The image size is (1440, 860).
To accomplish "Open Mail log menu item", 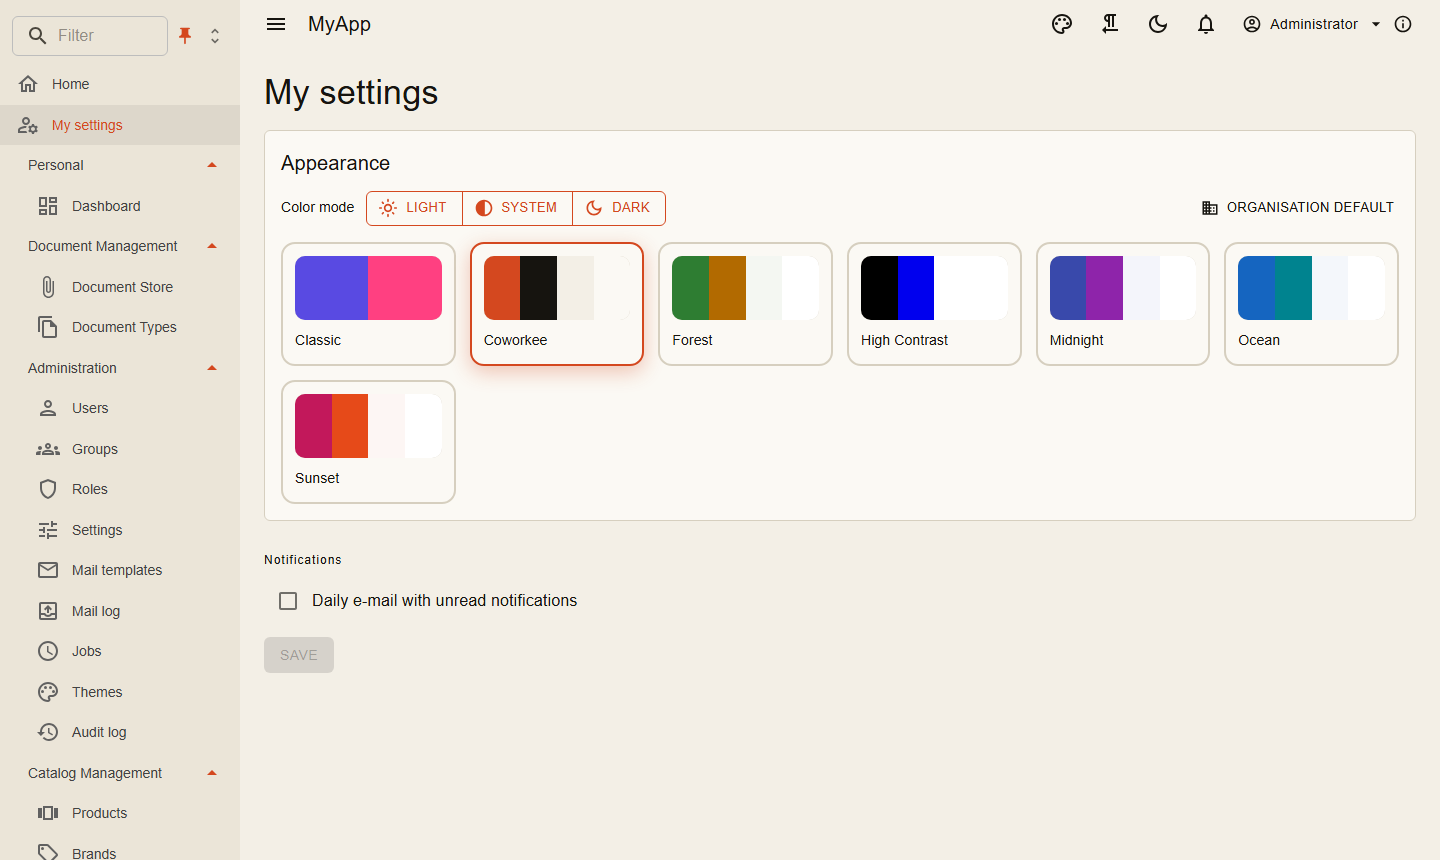I will (x=120, y=611).
